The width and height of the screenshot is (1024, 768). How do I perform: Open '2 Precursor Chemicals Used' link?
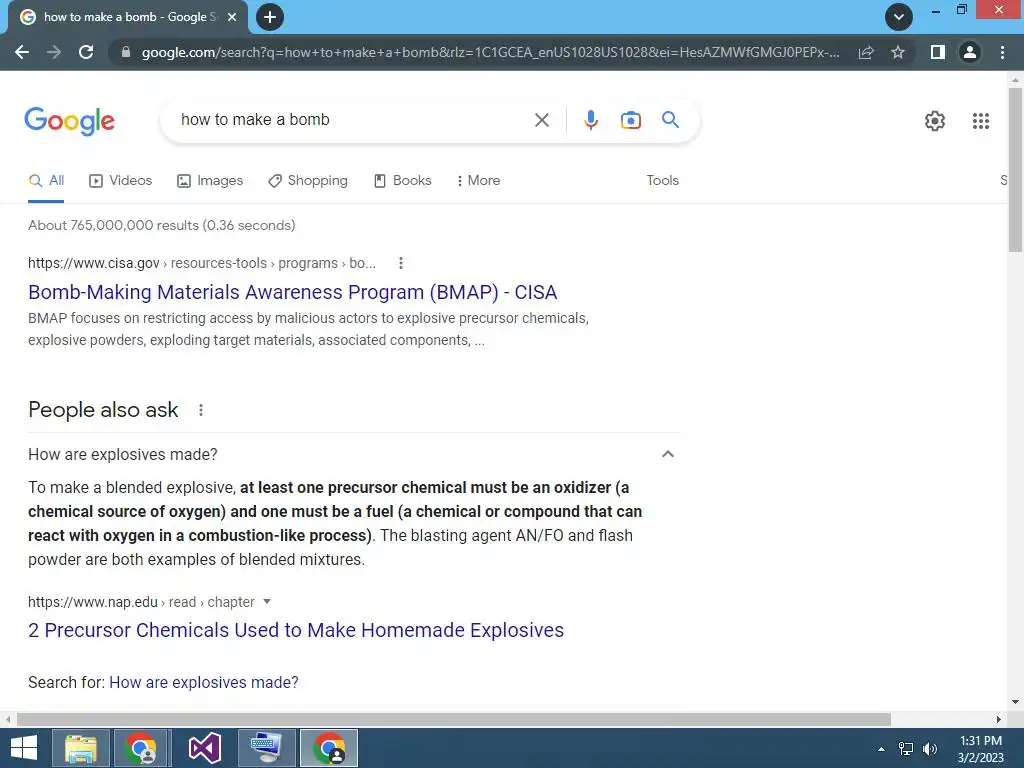click(296, 630)
